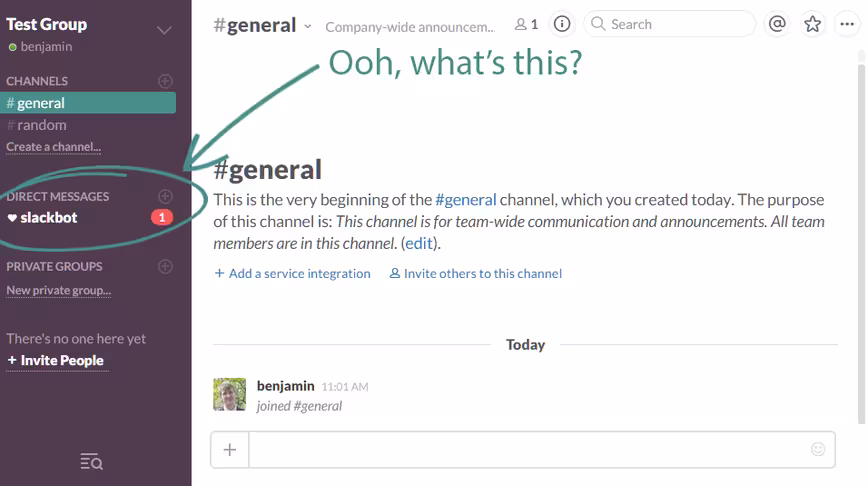Start a new direct message plus icon

165,197
